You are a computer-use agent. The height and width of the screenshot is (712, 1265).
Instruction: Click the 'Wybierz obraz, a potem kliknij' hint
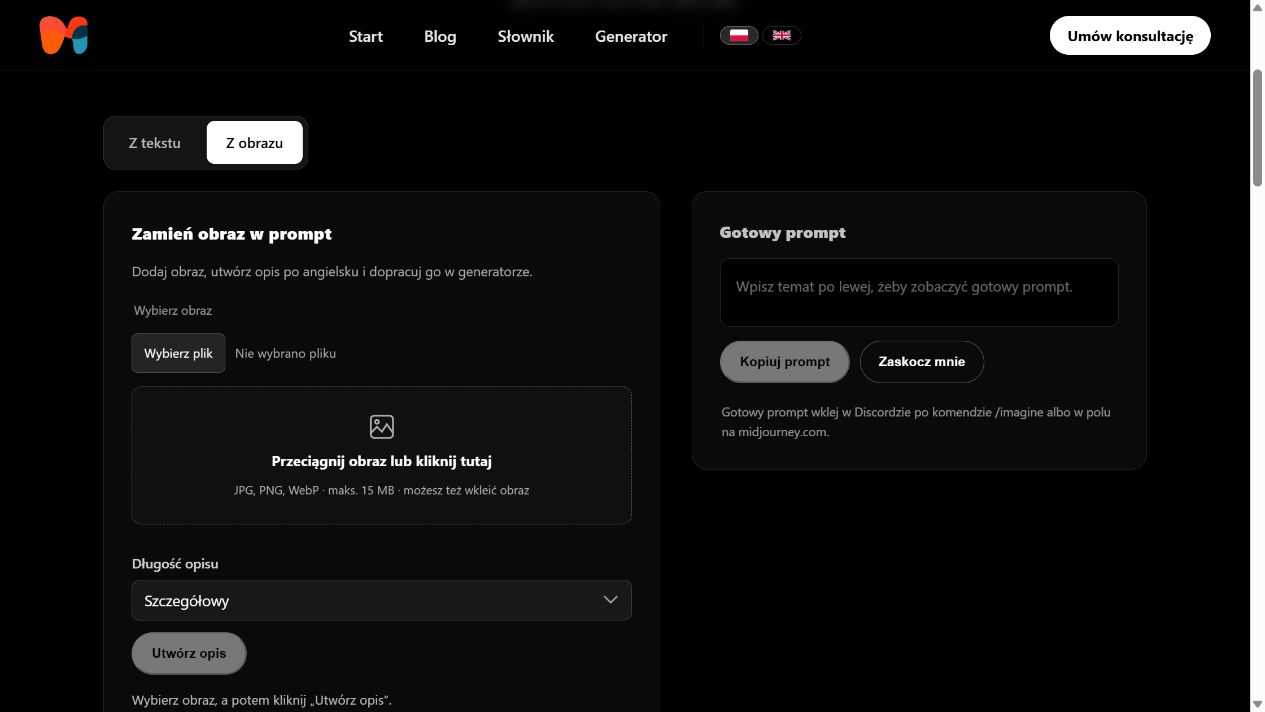tap(262, 700)
